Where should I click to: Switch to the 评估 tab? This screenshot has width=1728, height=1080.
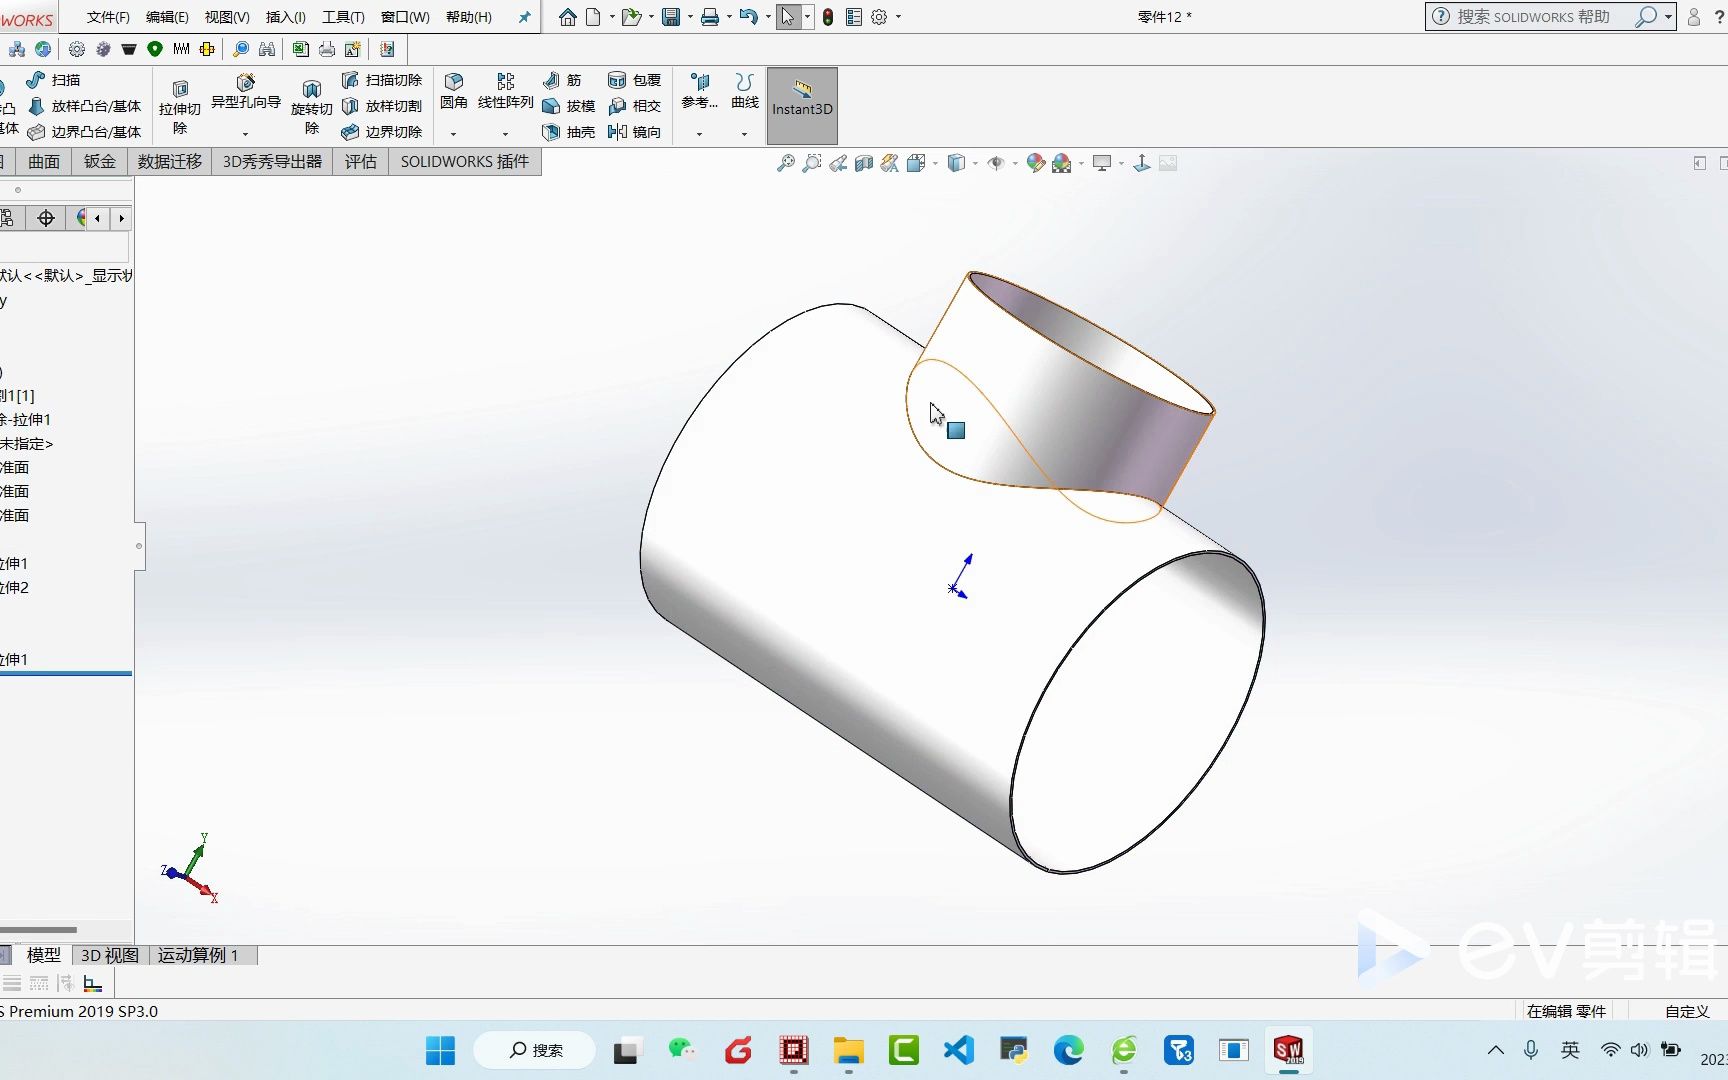coord(361,162)
